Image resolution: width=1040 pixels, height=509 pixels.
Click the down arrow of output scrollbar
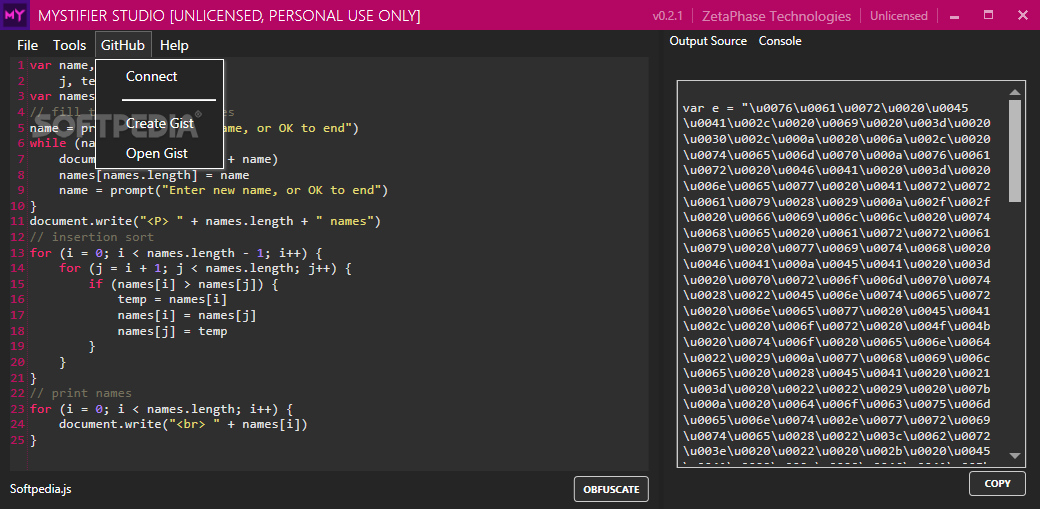coord(1015,456)
